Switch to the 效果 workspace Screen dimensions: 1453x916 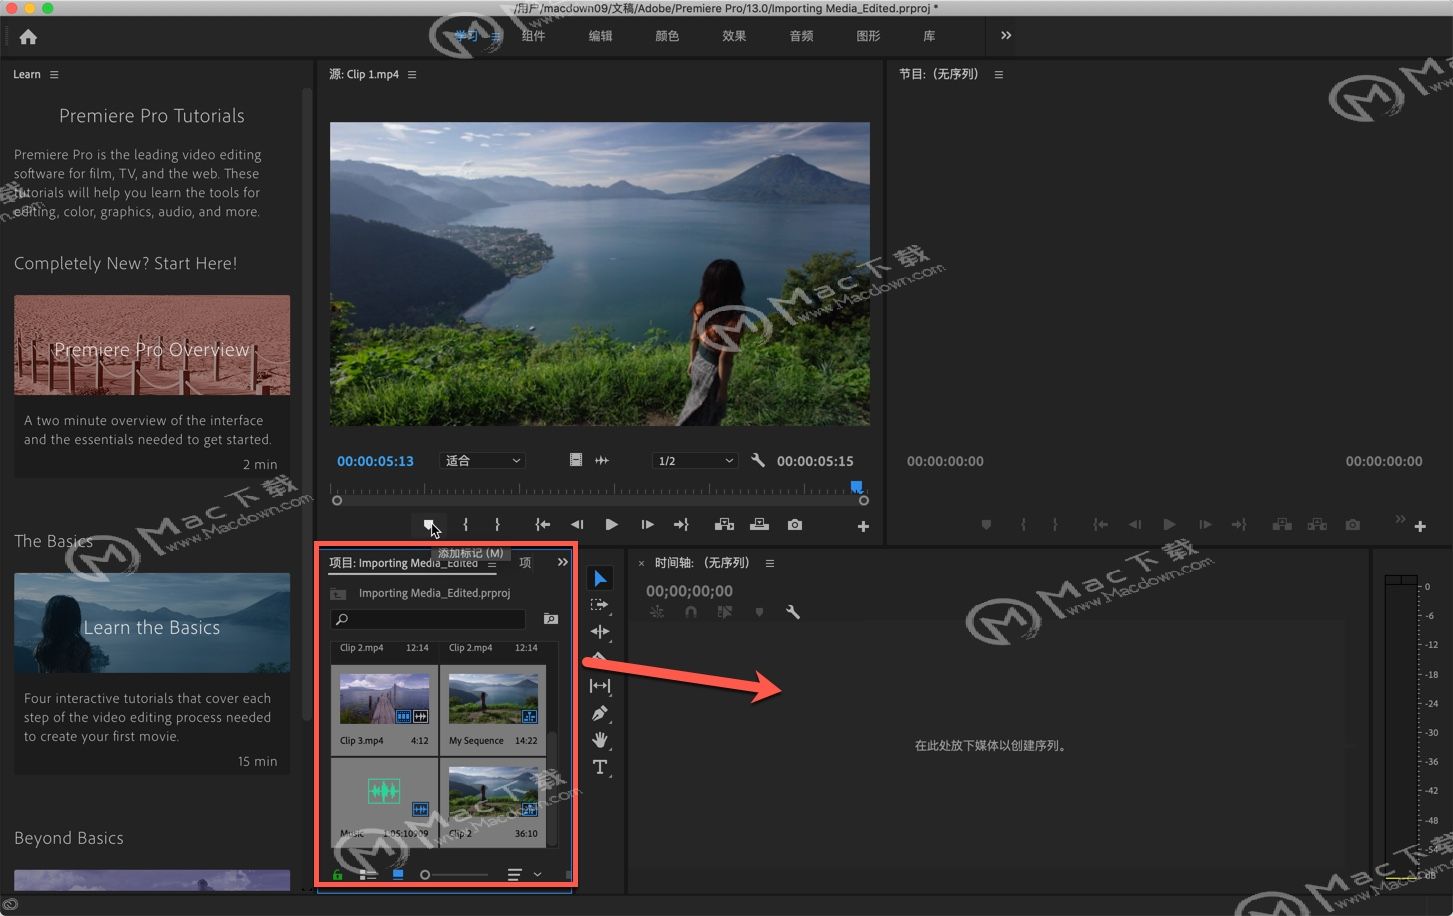pyautogui.click(x=734, y=36)
